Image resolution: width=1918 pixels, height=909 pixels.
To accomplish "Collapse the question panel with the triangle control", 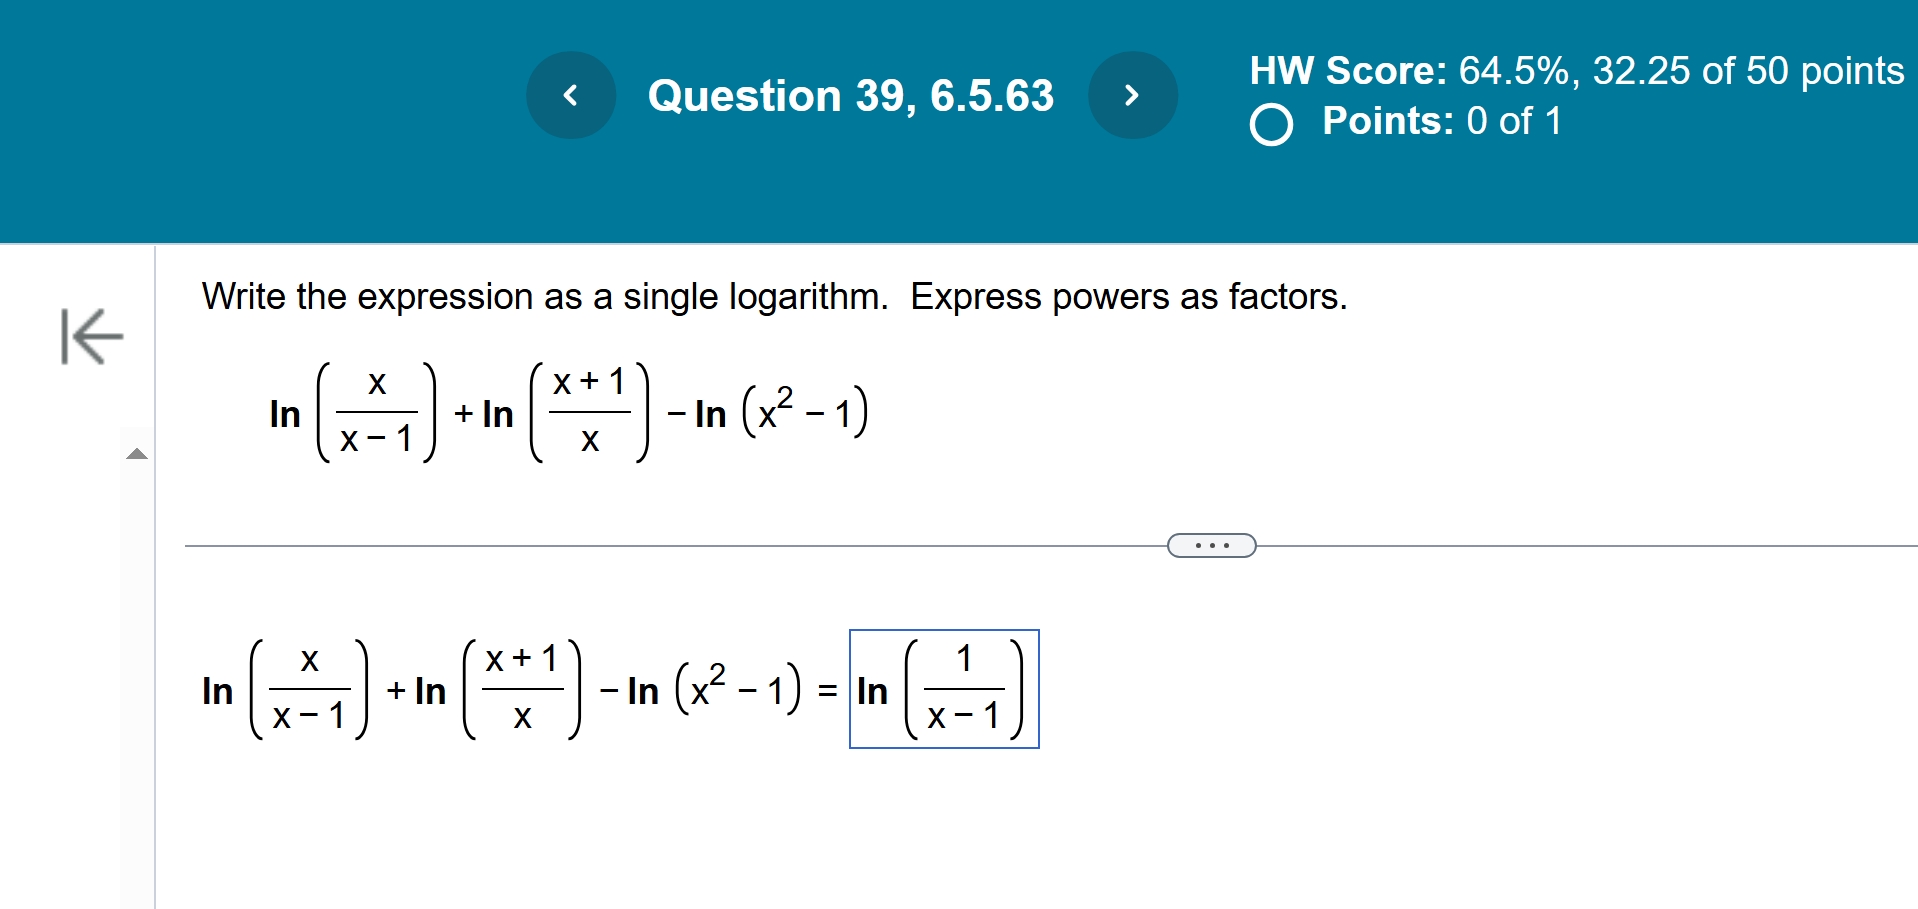I will 138,453.
